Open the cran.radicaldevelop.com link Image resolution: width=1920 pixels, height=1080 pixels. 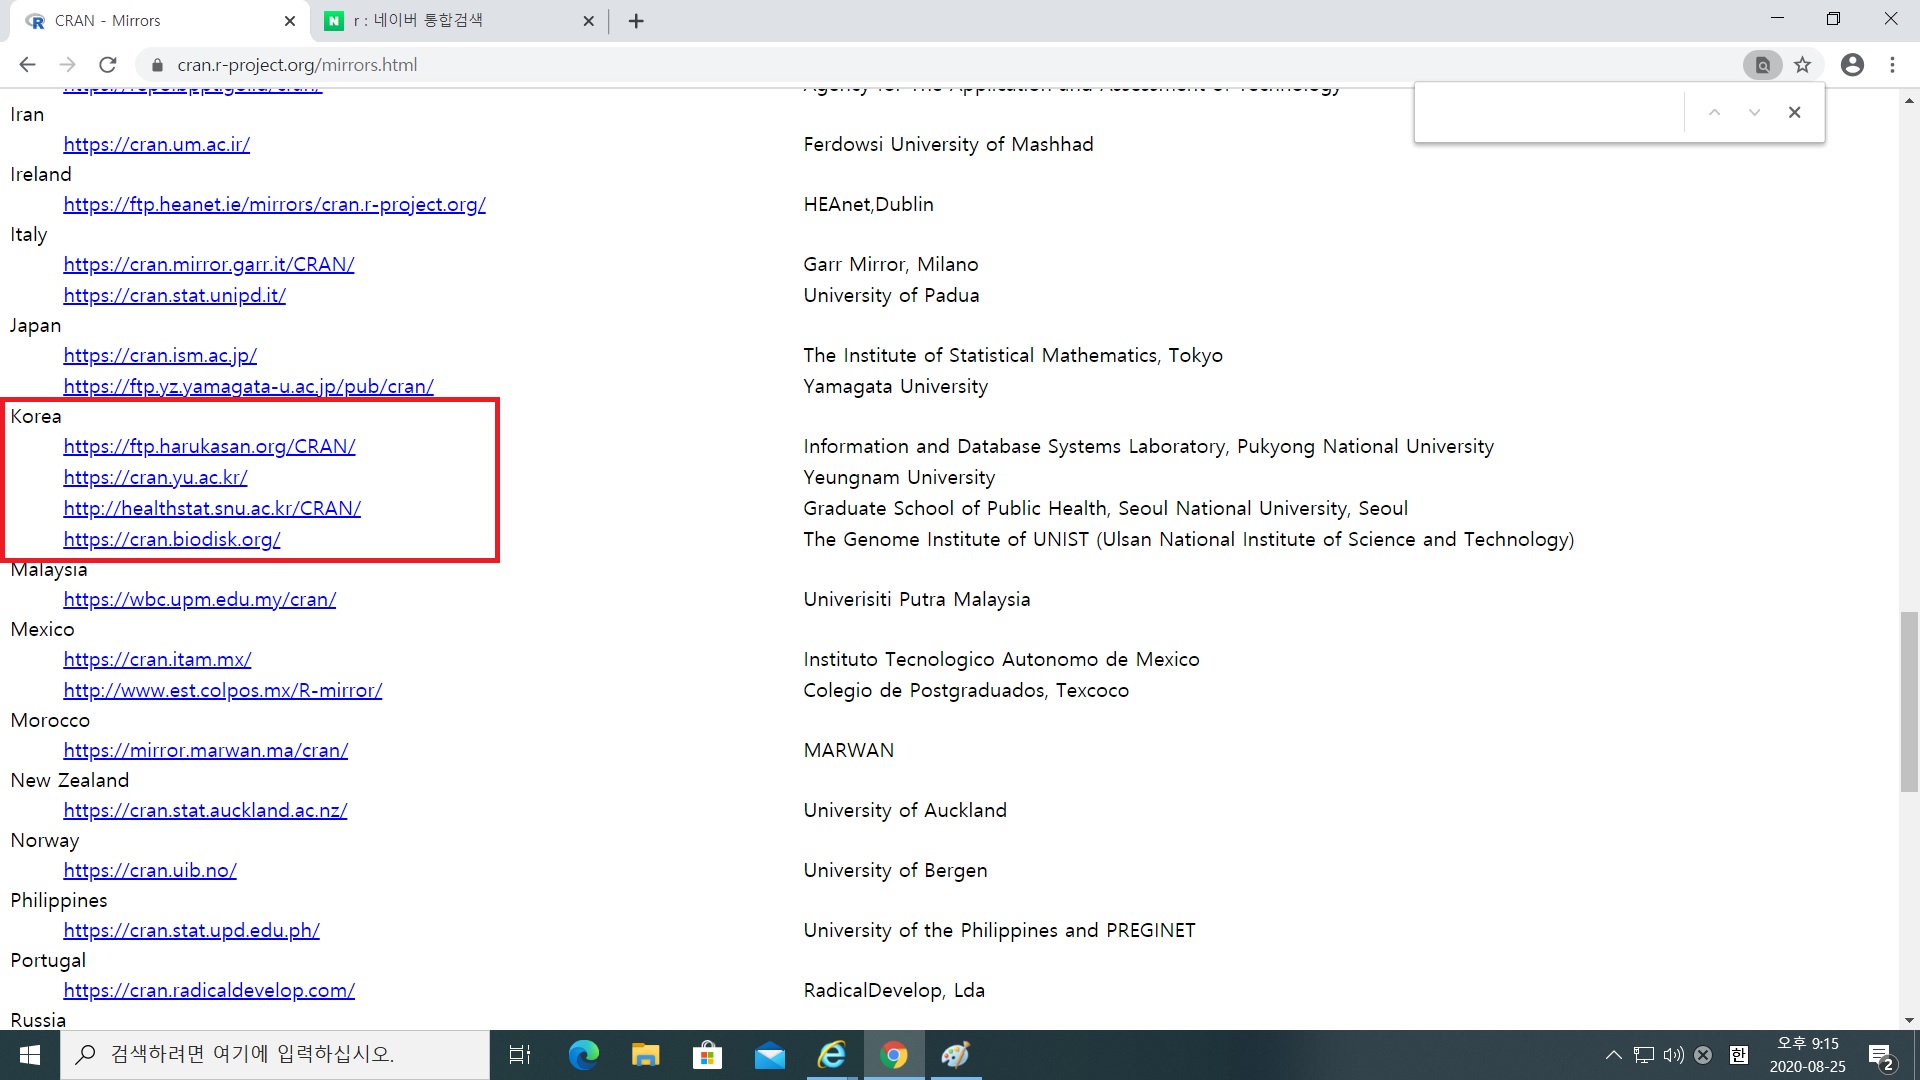click(x=209, y=990)
